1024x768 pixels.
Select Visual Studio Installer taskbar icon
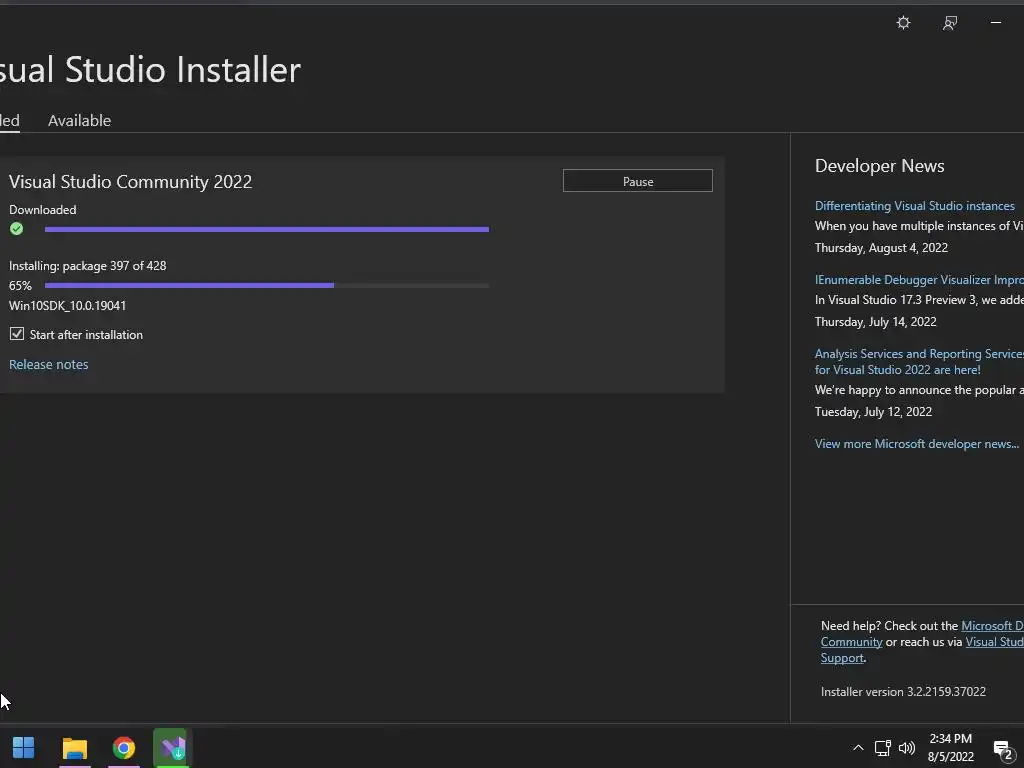173,748
